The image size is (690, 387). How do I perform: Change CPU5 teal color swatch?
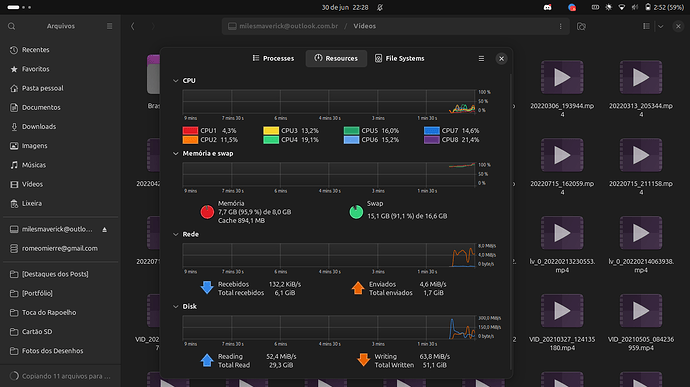click(351, 131)
